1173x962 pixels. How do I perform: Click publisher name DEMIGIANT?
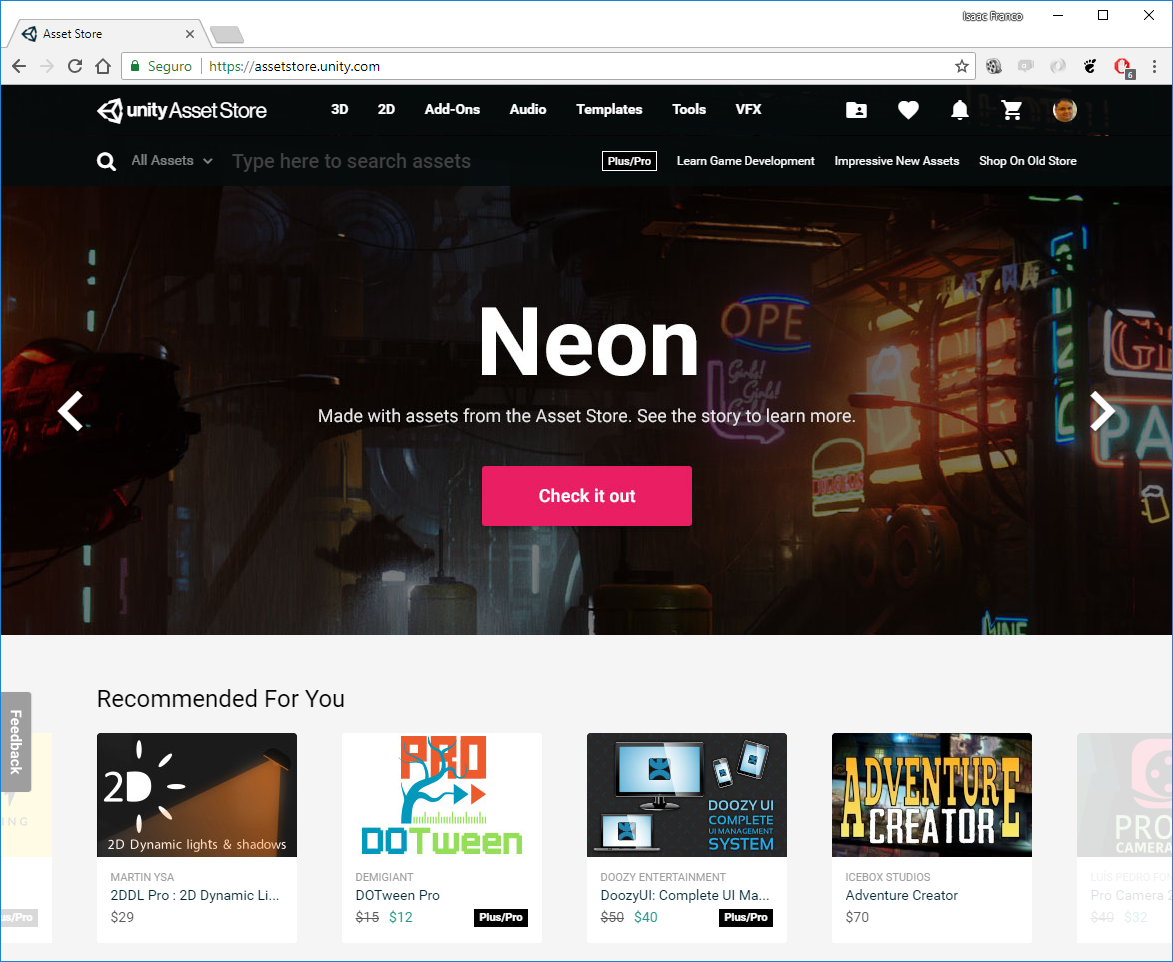point(385,877)
